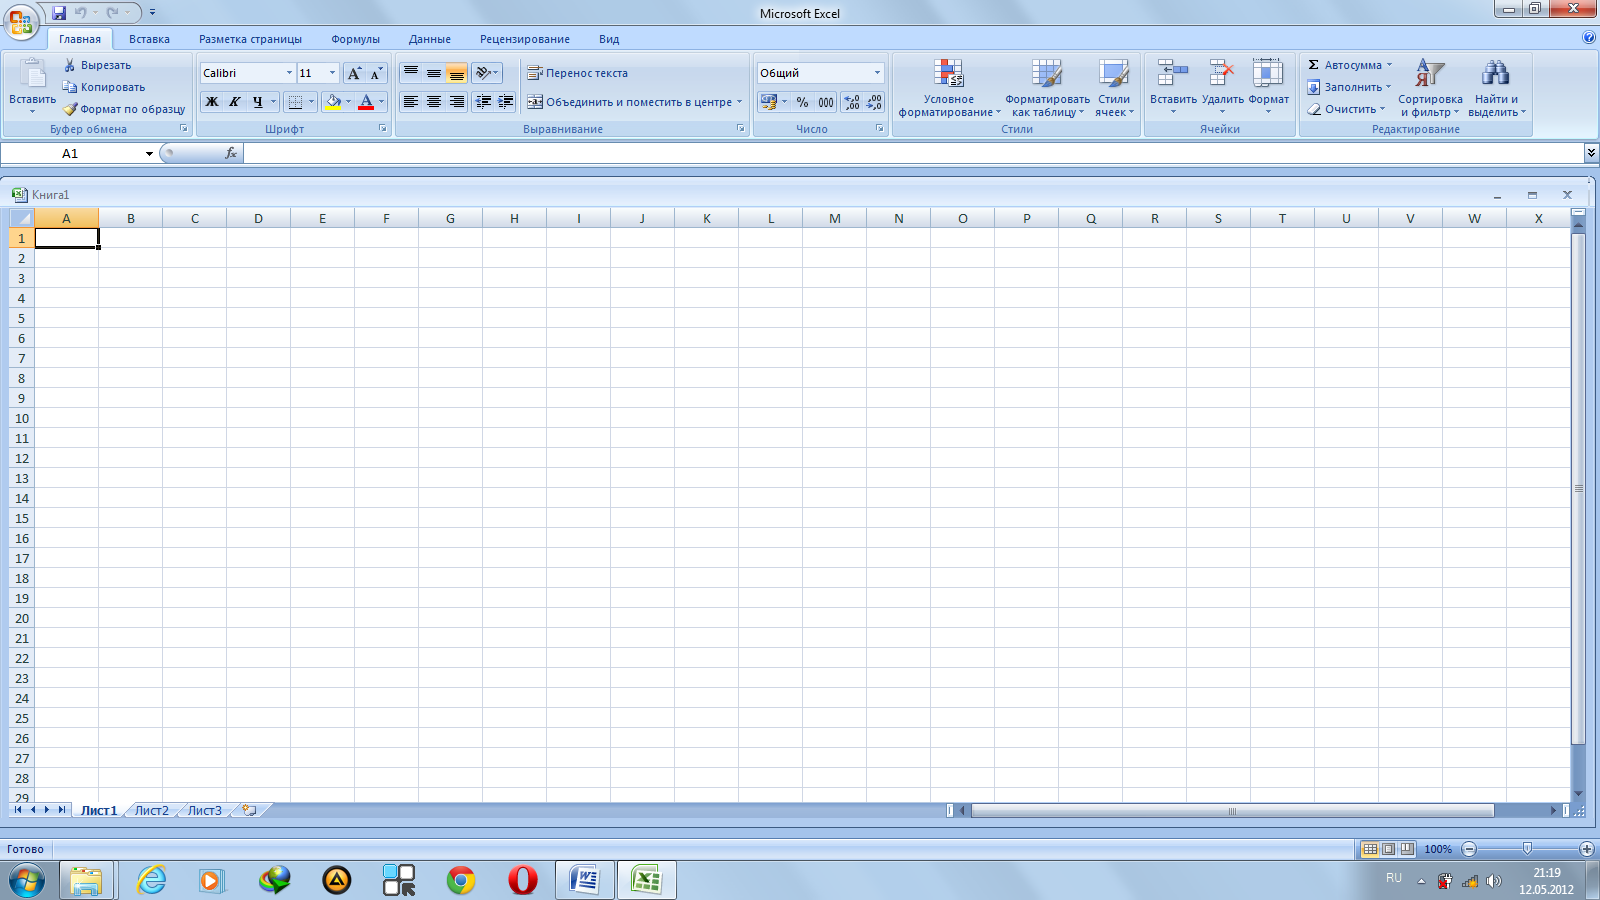
Task: Switch to Рецензирование tab
Action: [x=524, y=39]
